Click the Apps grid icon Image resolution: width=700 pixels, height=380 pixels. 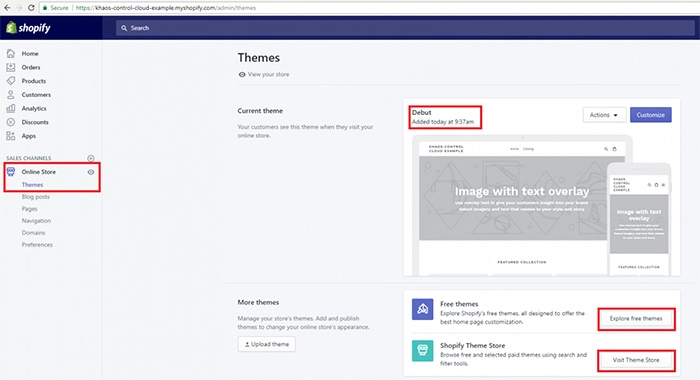[11, 136]
